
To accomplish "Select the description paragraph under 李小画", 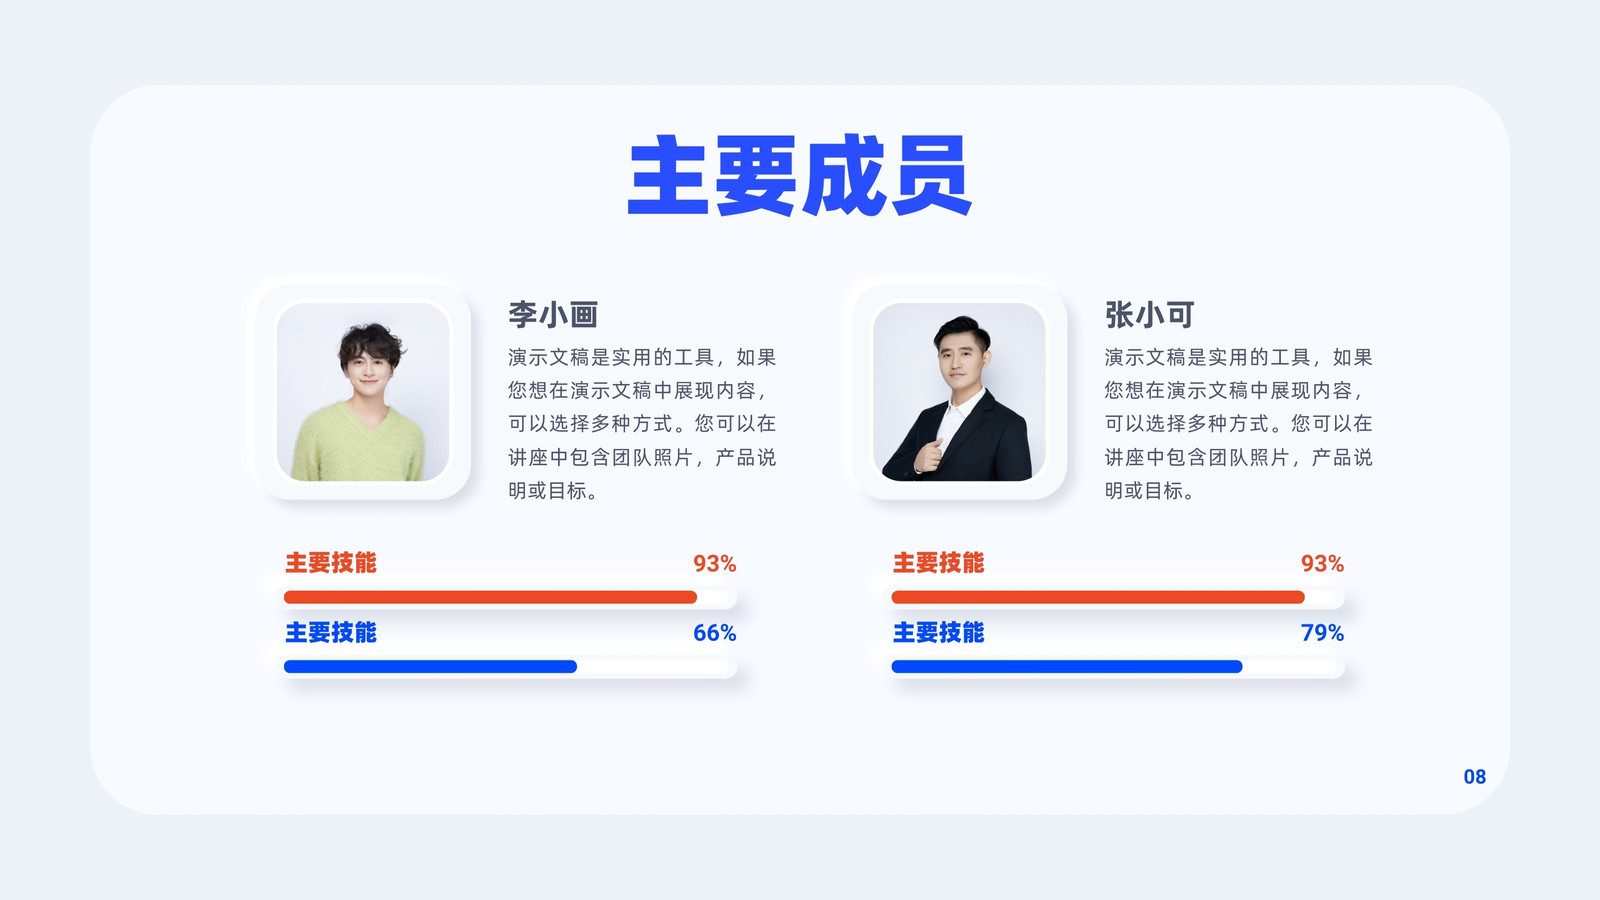I will tap(642, 424).
